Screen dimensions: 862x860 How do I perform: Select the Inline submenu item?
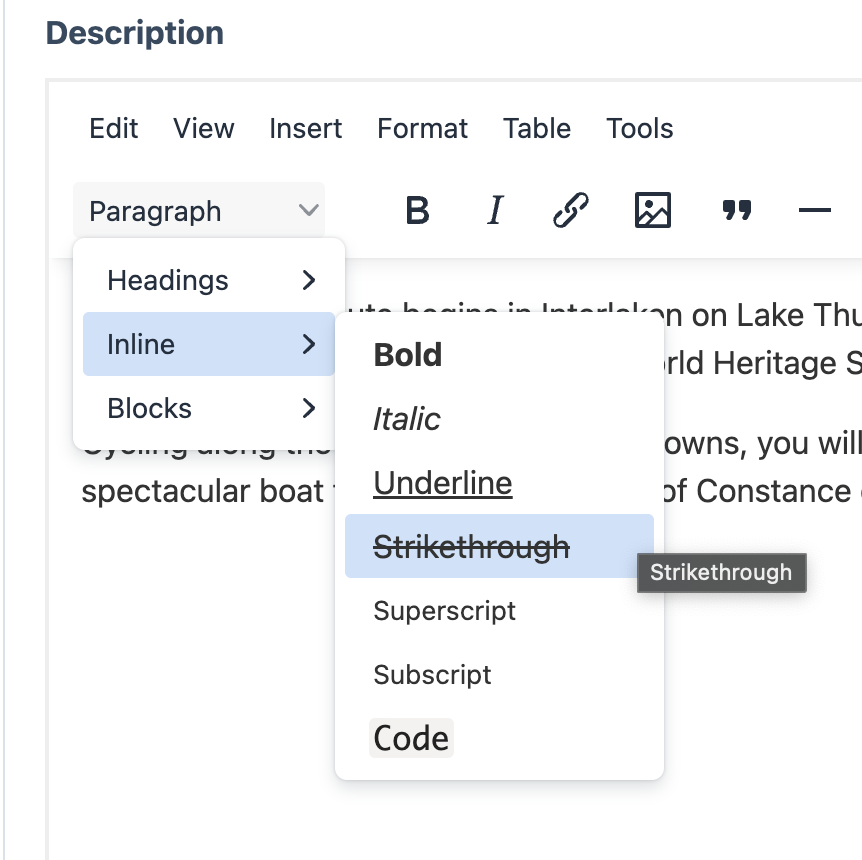pyautogui.click(x=209, y=344)
